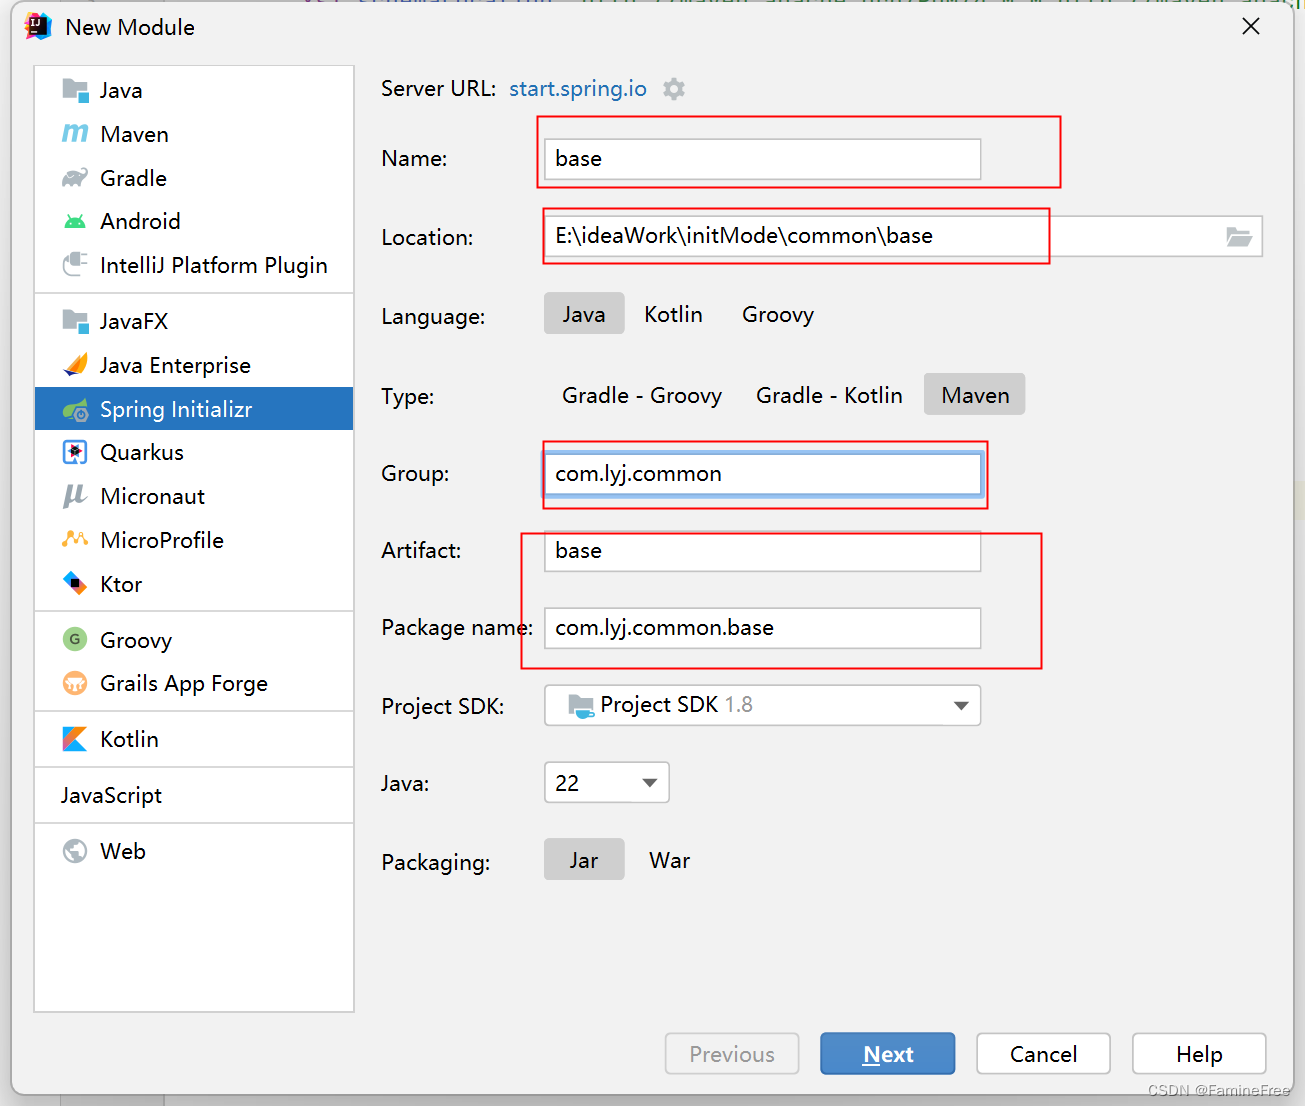Focus the Package name field

[x=762, y=628]
